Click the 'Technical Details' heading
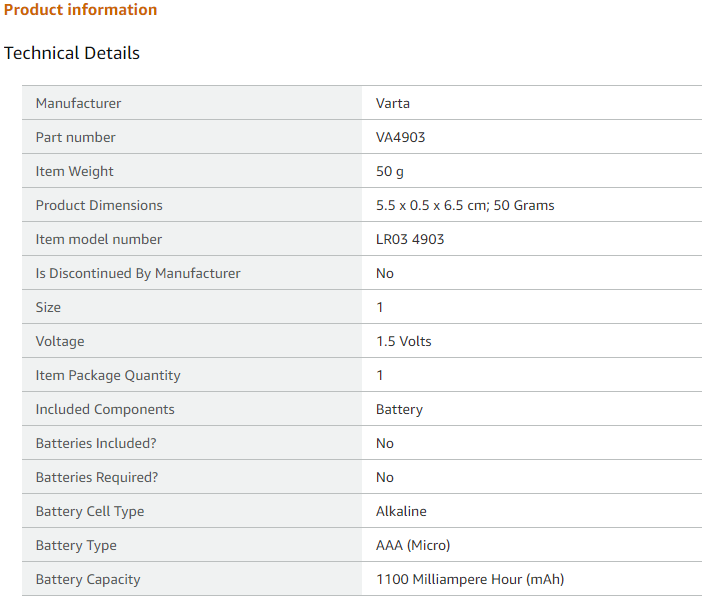Image resolution: width=722 pixels, height=616 pixels. click(x=72, y=53)
